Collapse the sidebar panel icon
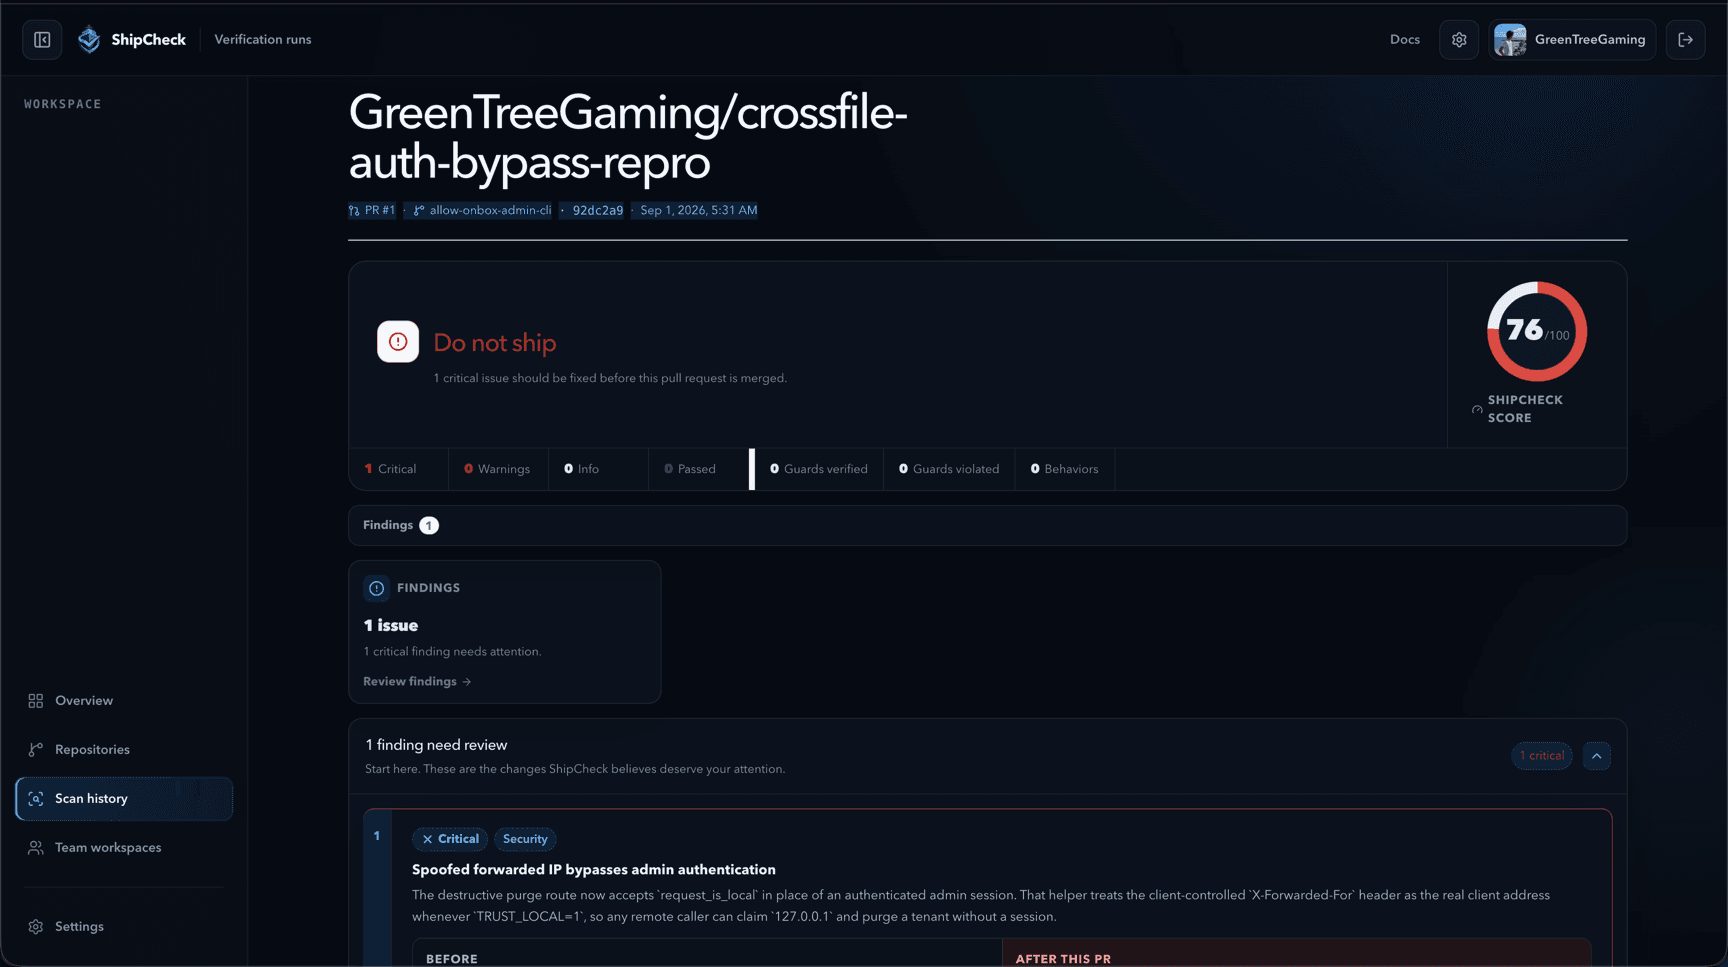Image resolution: width=1728 pixels, height=967 pixels. coord(42,40)
